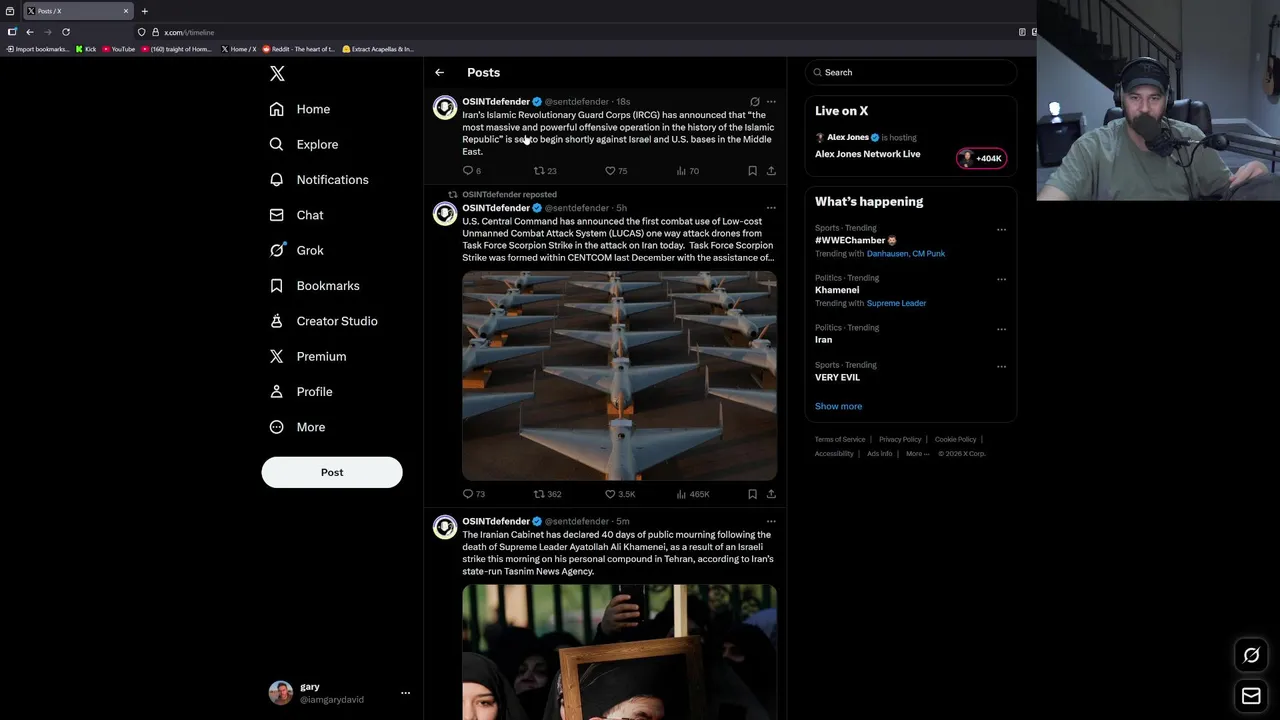This screenshot has height=720, width=1280.
Task: Open Danhausen, CM Punk trending link
Action: click(x=906, y=254)
